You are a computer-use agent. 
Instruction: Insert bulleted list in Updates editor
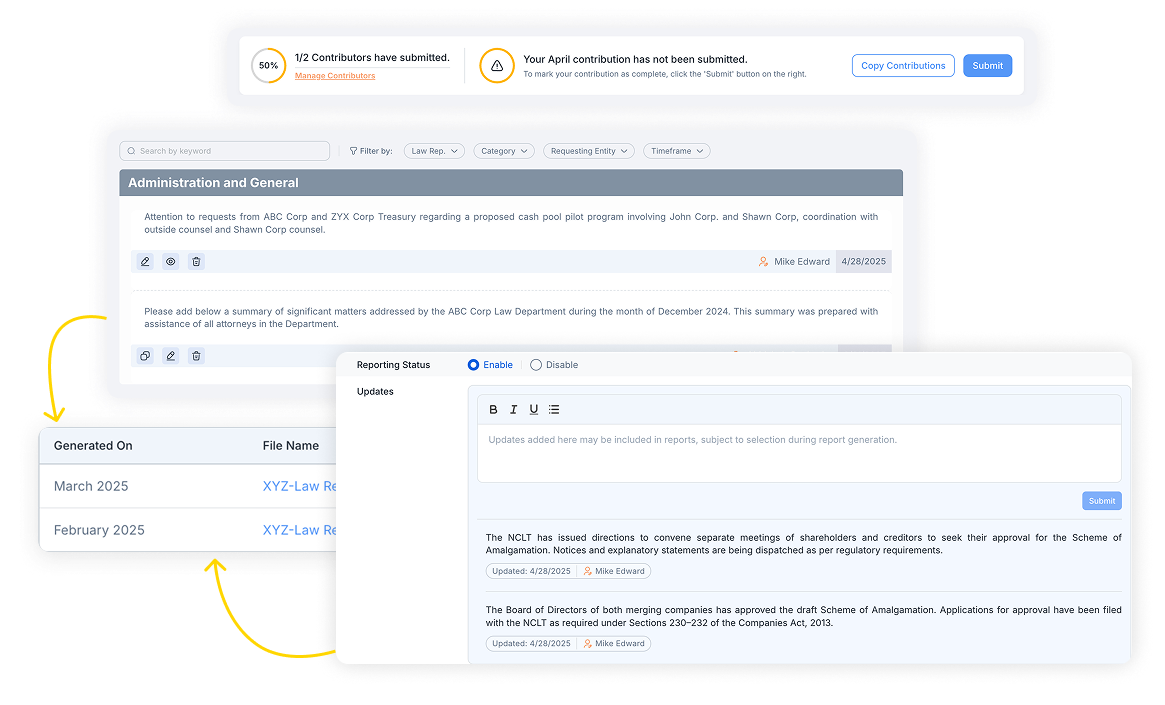[554, 409]
